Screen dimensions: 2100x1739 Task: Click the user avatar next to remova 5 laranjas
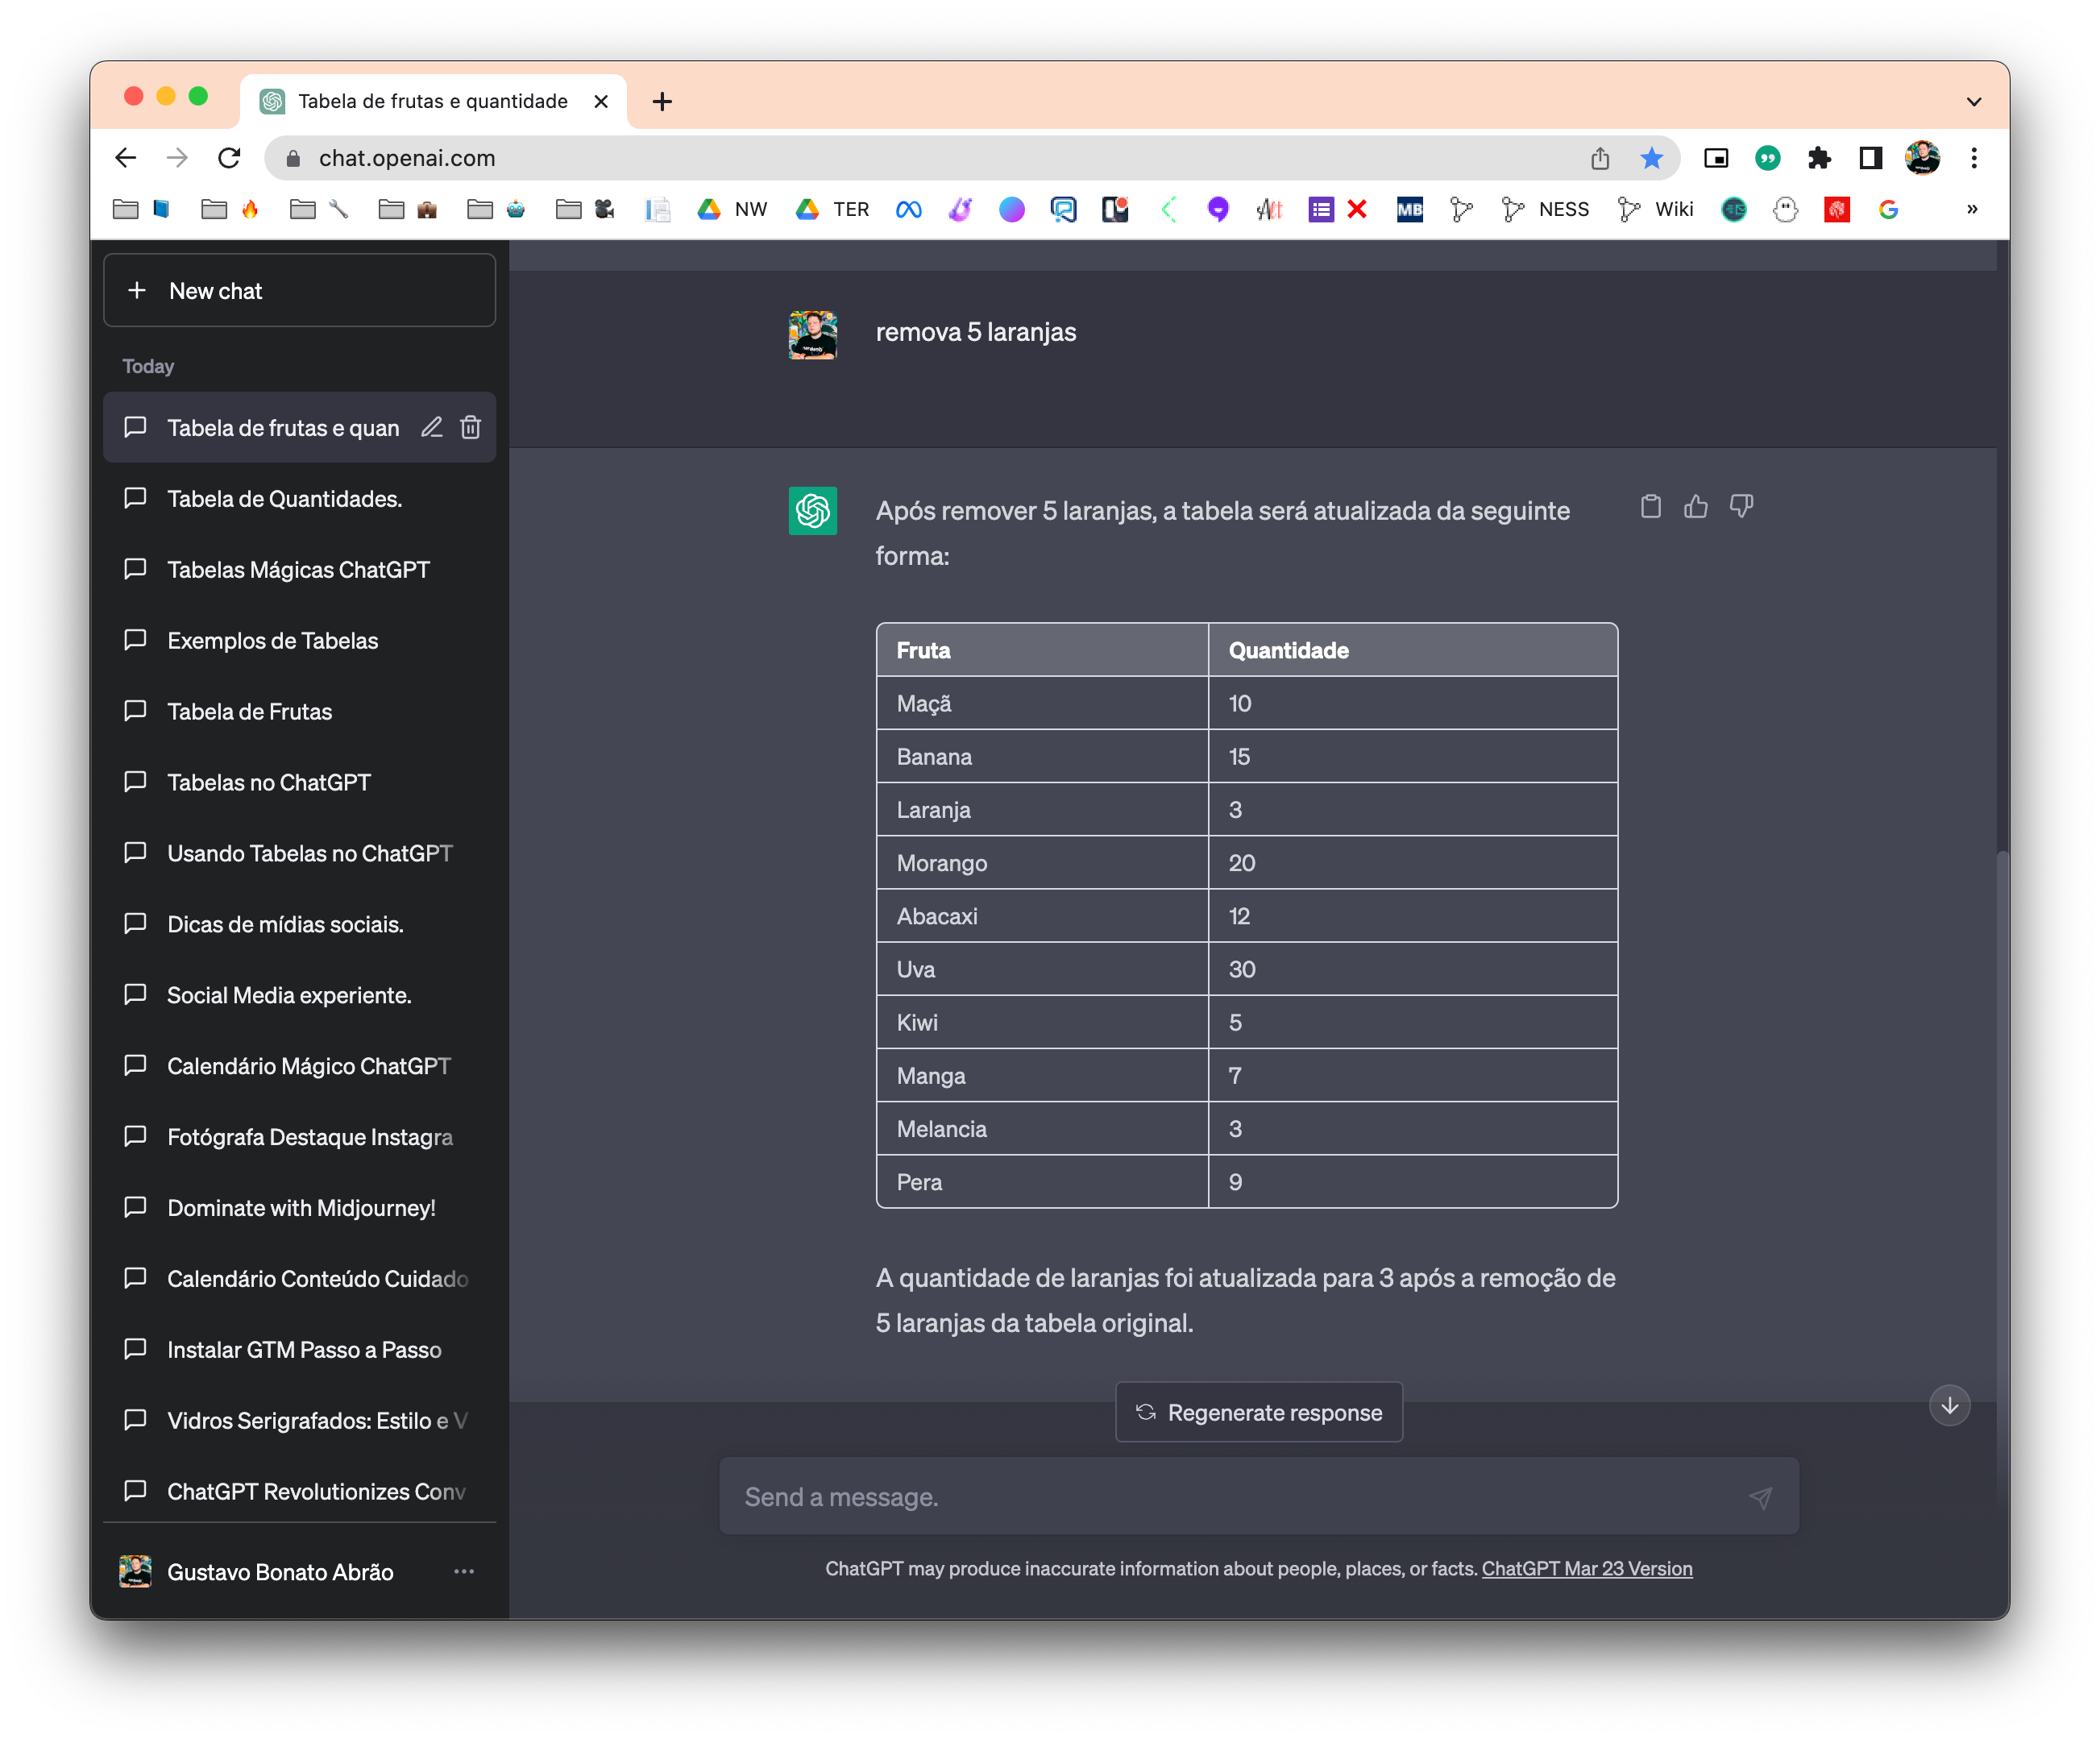tap(812, 334)
